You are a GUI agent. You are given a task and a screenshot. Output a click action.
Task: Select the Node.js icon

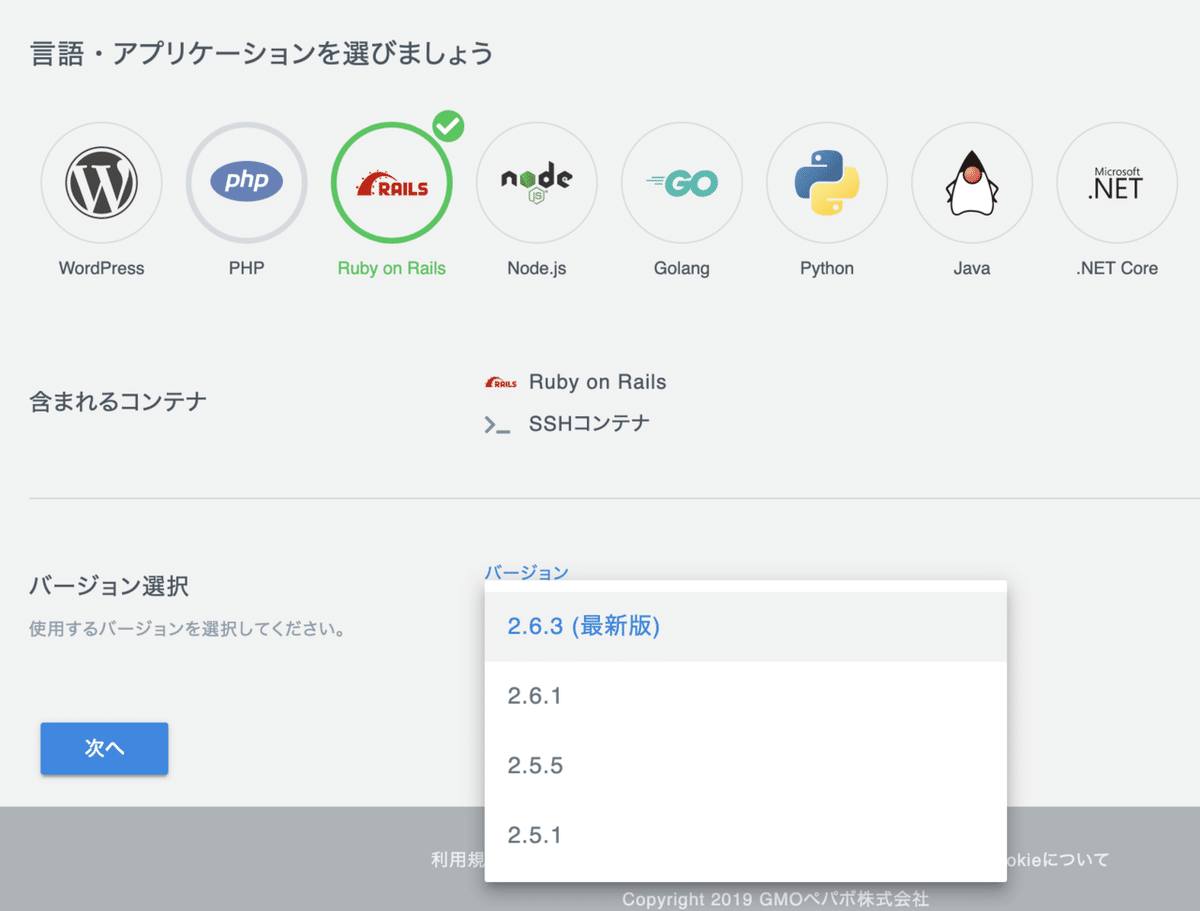tap(536, 182)
